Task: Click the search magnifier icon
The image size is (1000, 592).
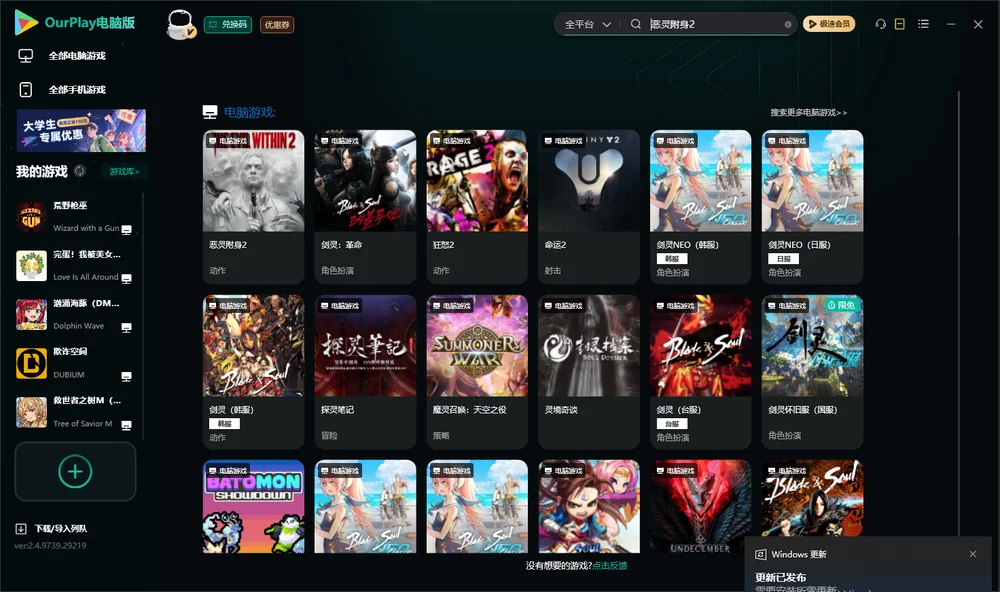Action: (635, 24)
